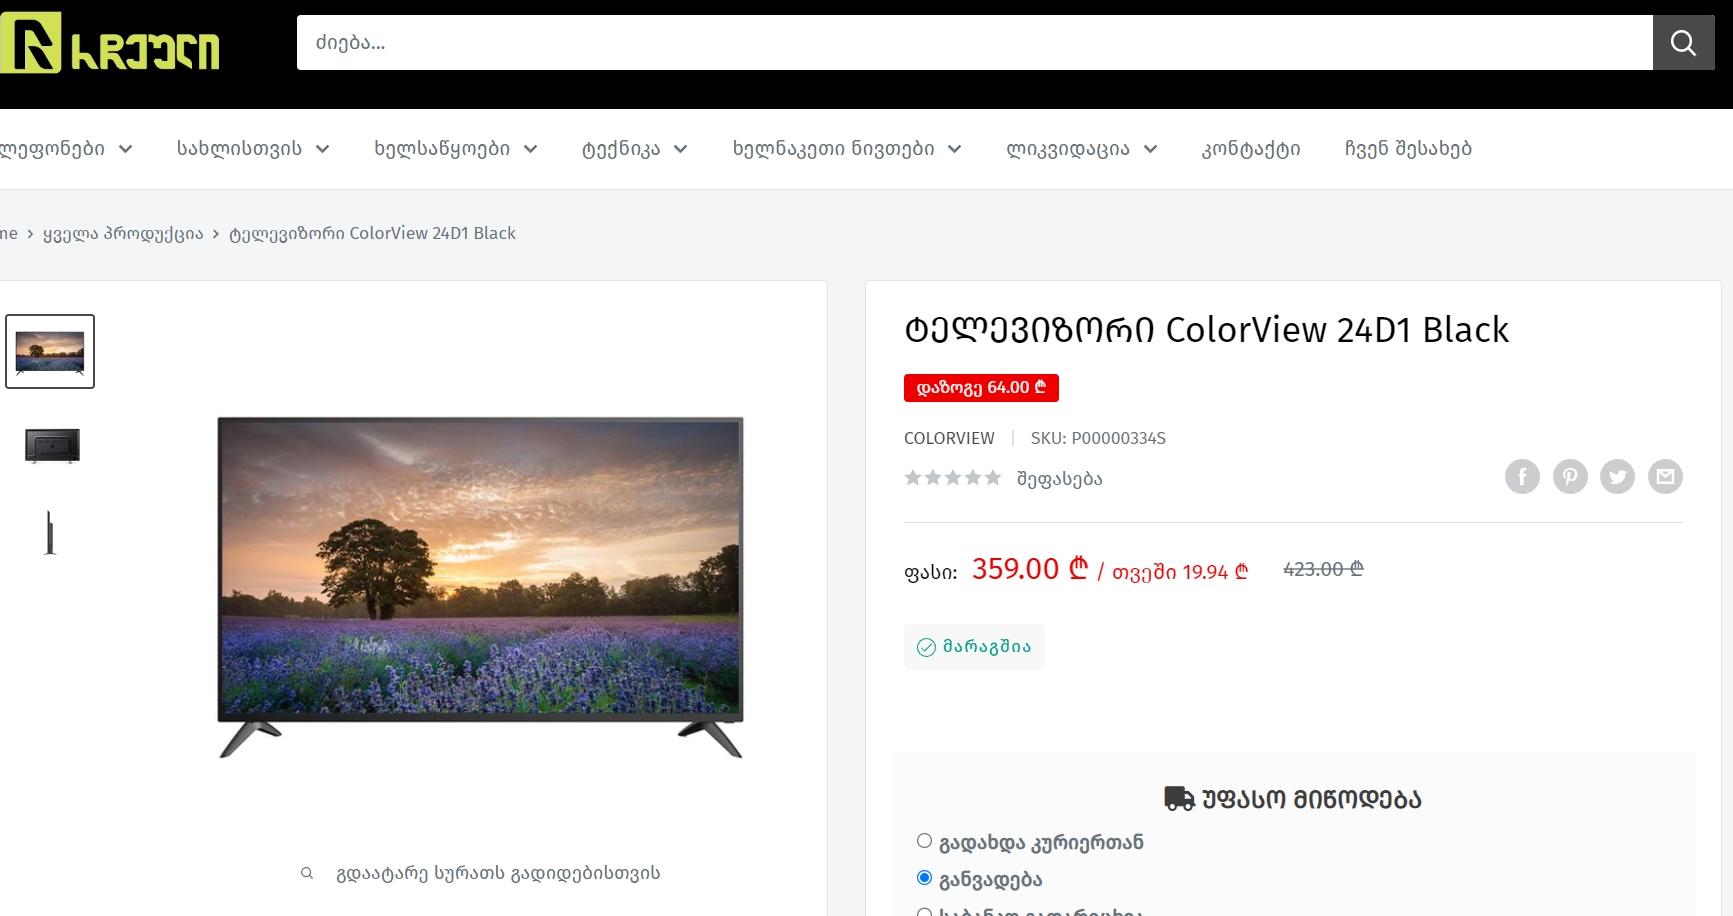Click the თვეში 19.94 monthly price

click(1180, 571)
